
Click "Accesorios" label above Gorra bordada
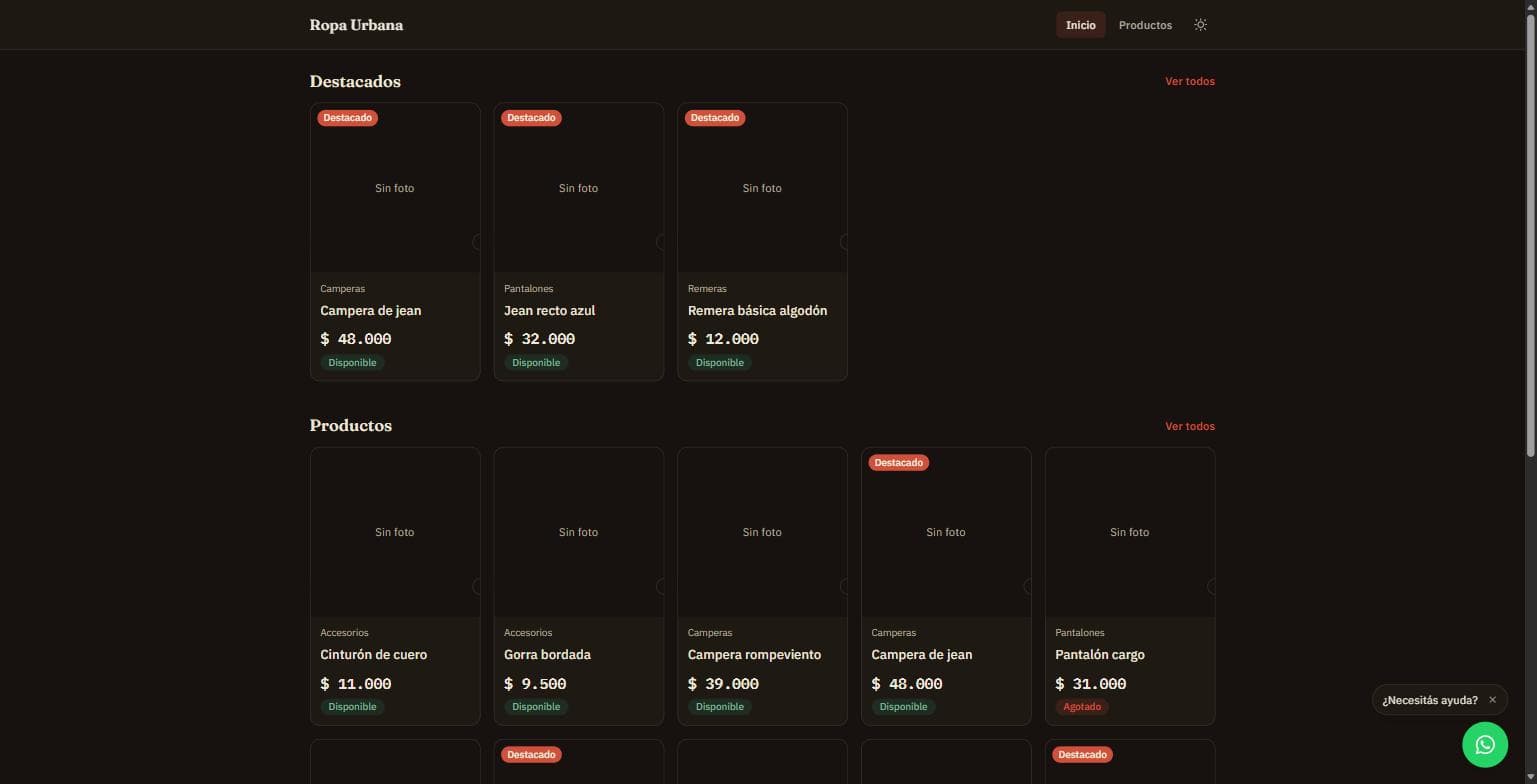528,633
